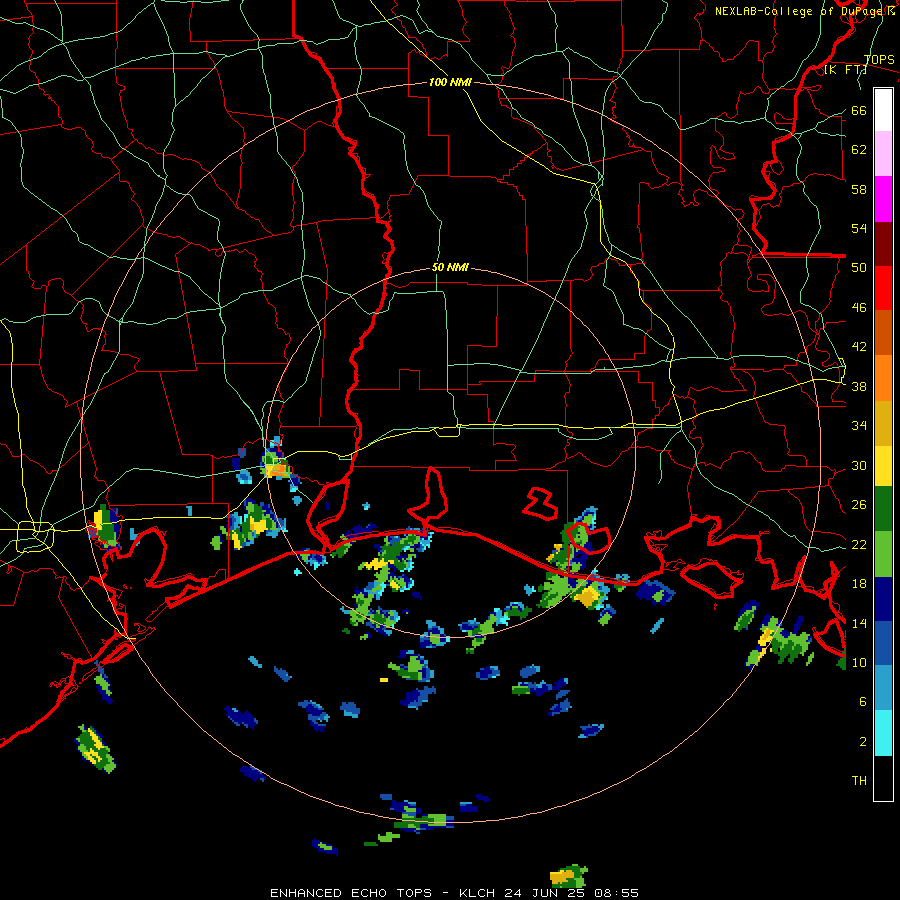
Task: Select the dark green legend swatch
Action: click(883, 509)
